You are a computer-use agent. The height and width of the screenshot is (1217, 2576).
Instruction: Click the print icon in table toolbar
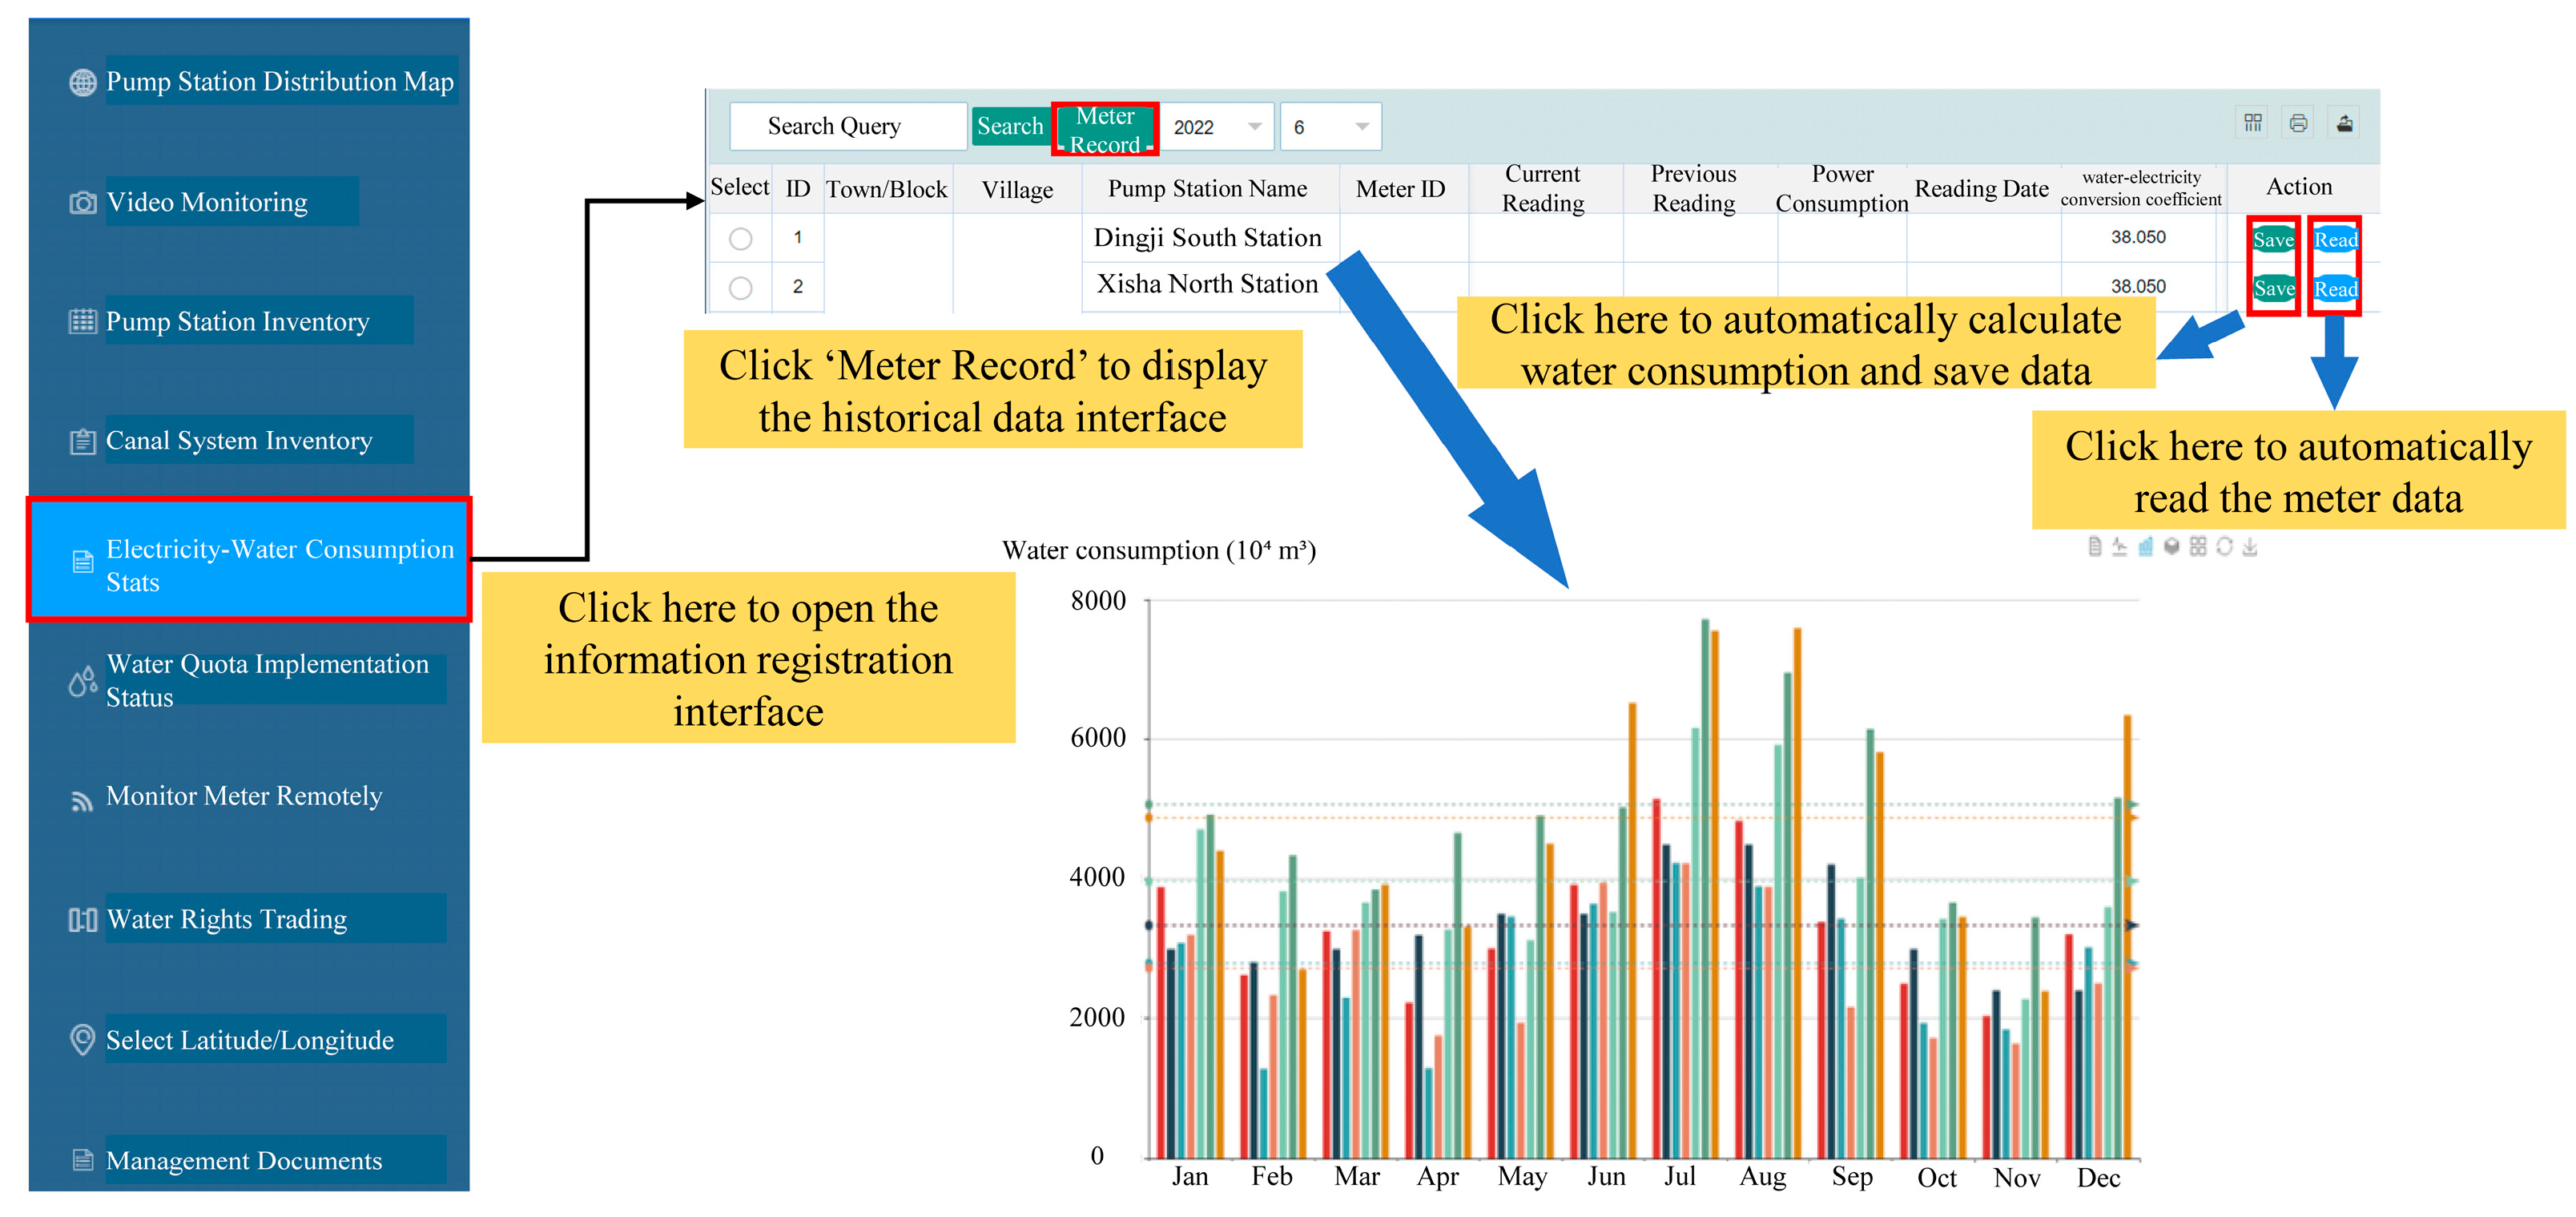click(x=2298, y=123)
